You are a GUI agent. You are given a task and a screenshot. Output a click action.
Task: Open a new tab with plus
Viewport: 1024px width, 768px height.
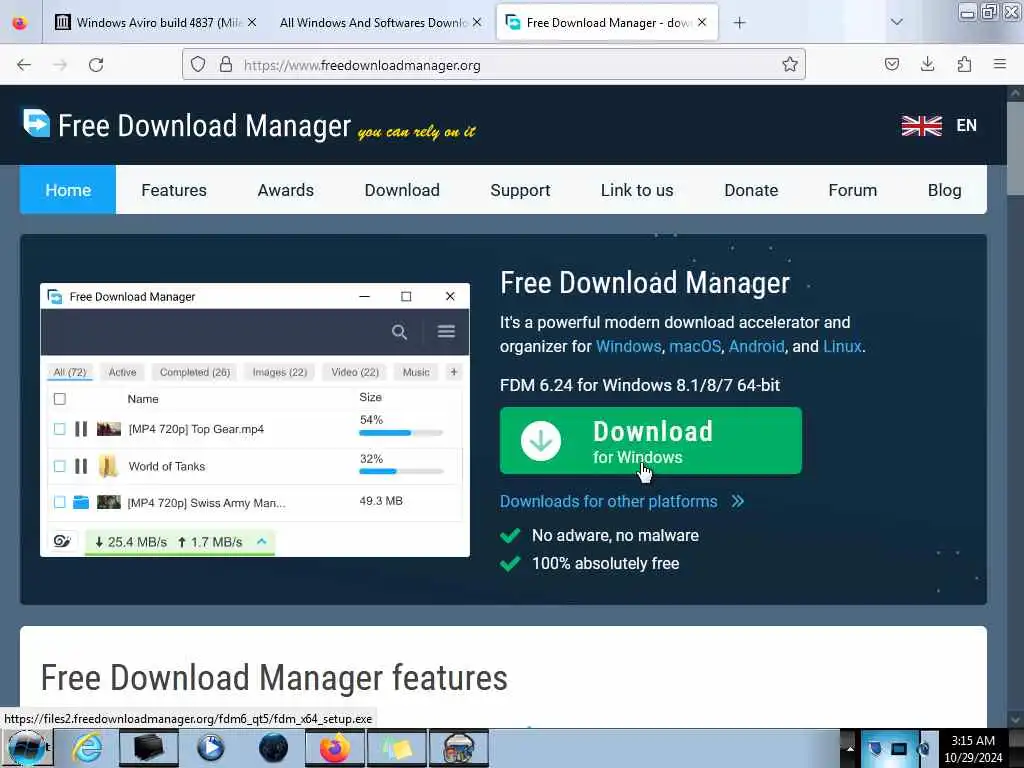(x=739, y=23)
